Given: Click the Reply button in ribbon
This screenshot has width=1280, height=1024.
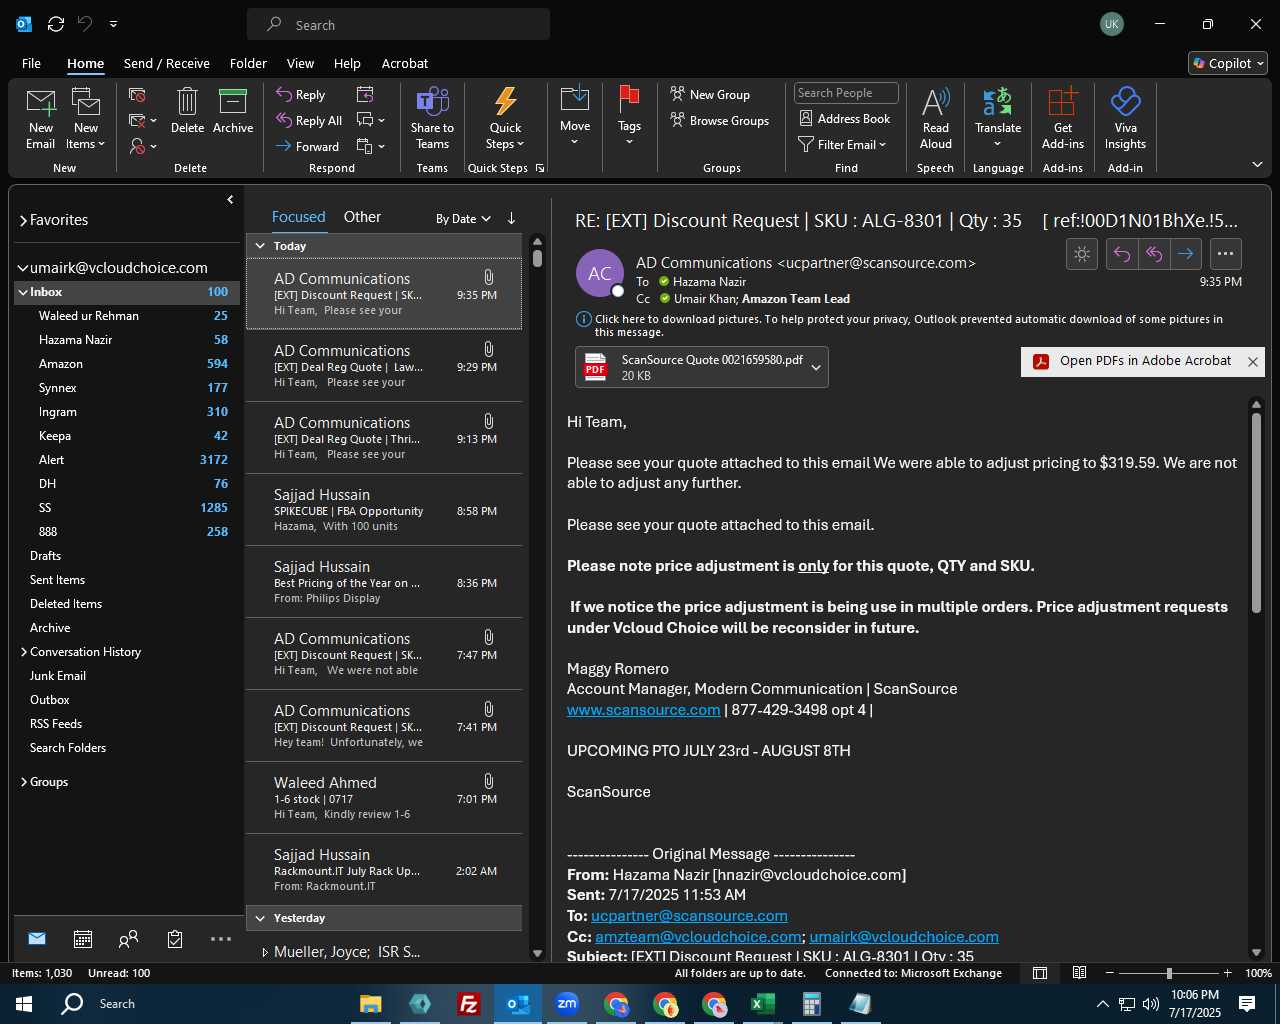Looking at the screenshot, I should click(301, 94).
